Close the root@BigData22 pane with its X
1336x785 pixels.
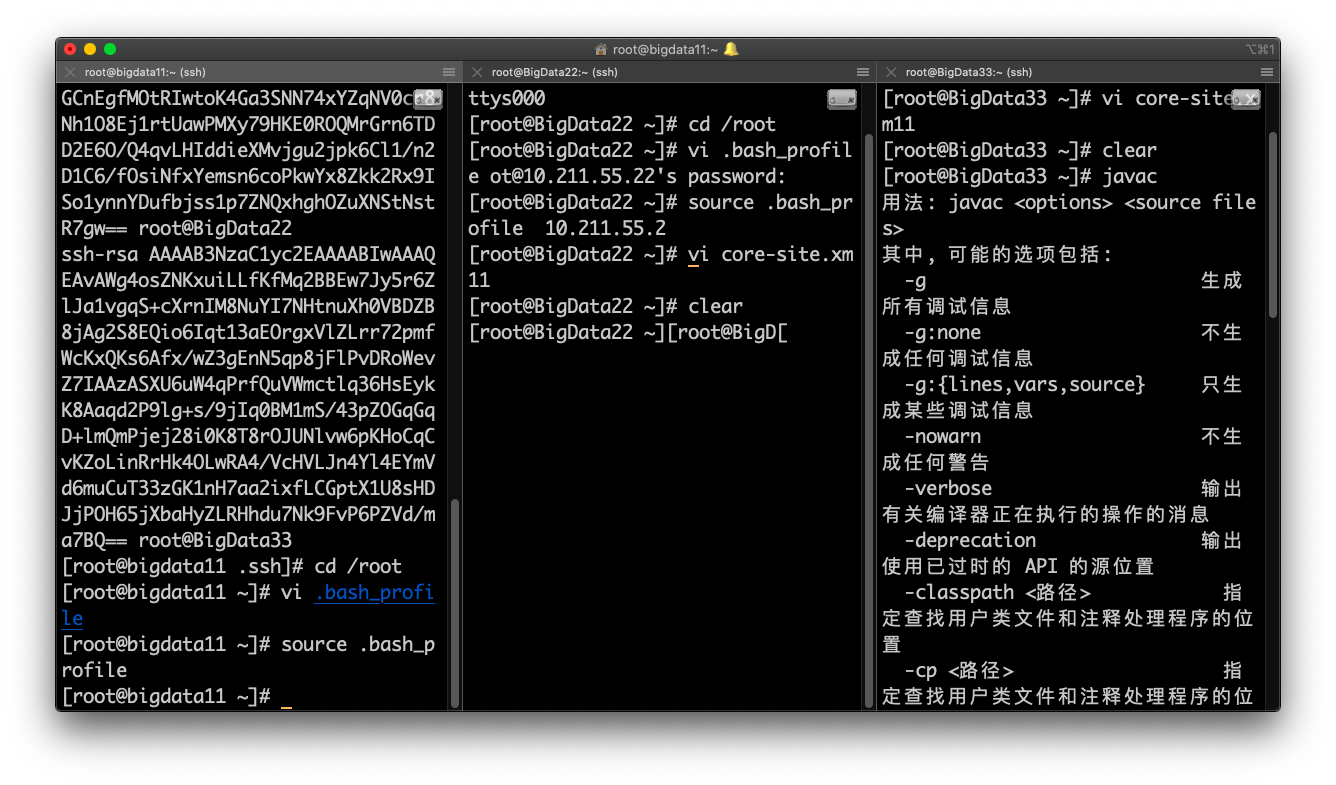[477, 72]
